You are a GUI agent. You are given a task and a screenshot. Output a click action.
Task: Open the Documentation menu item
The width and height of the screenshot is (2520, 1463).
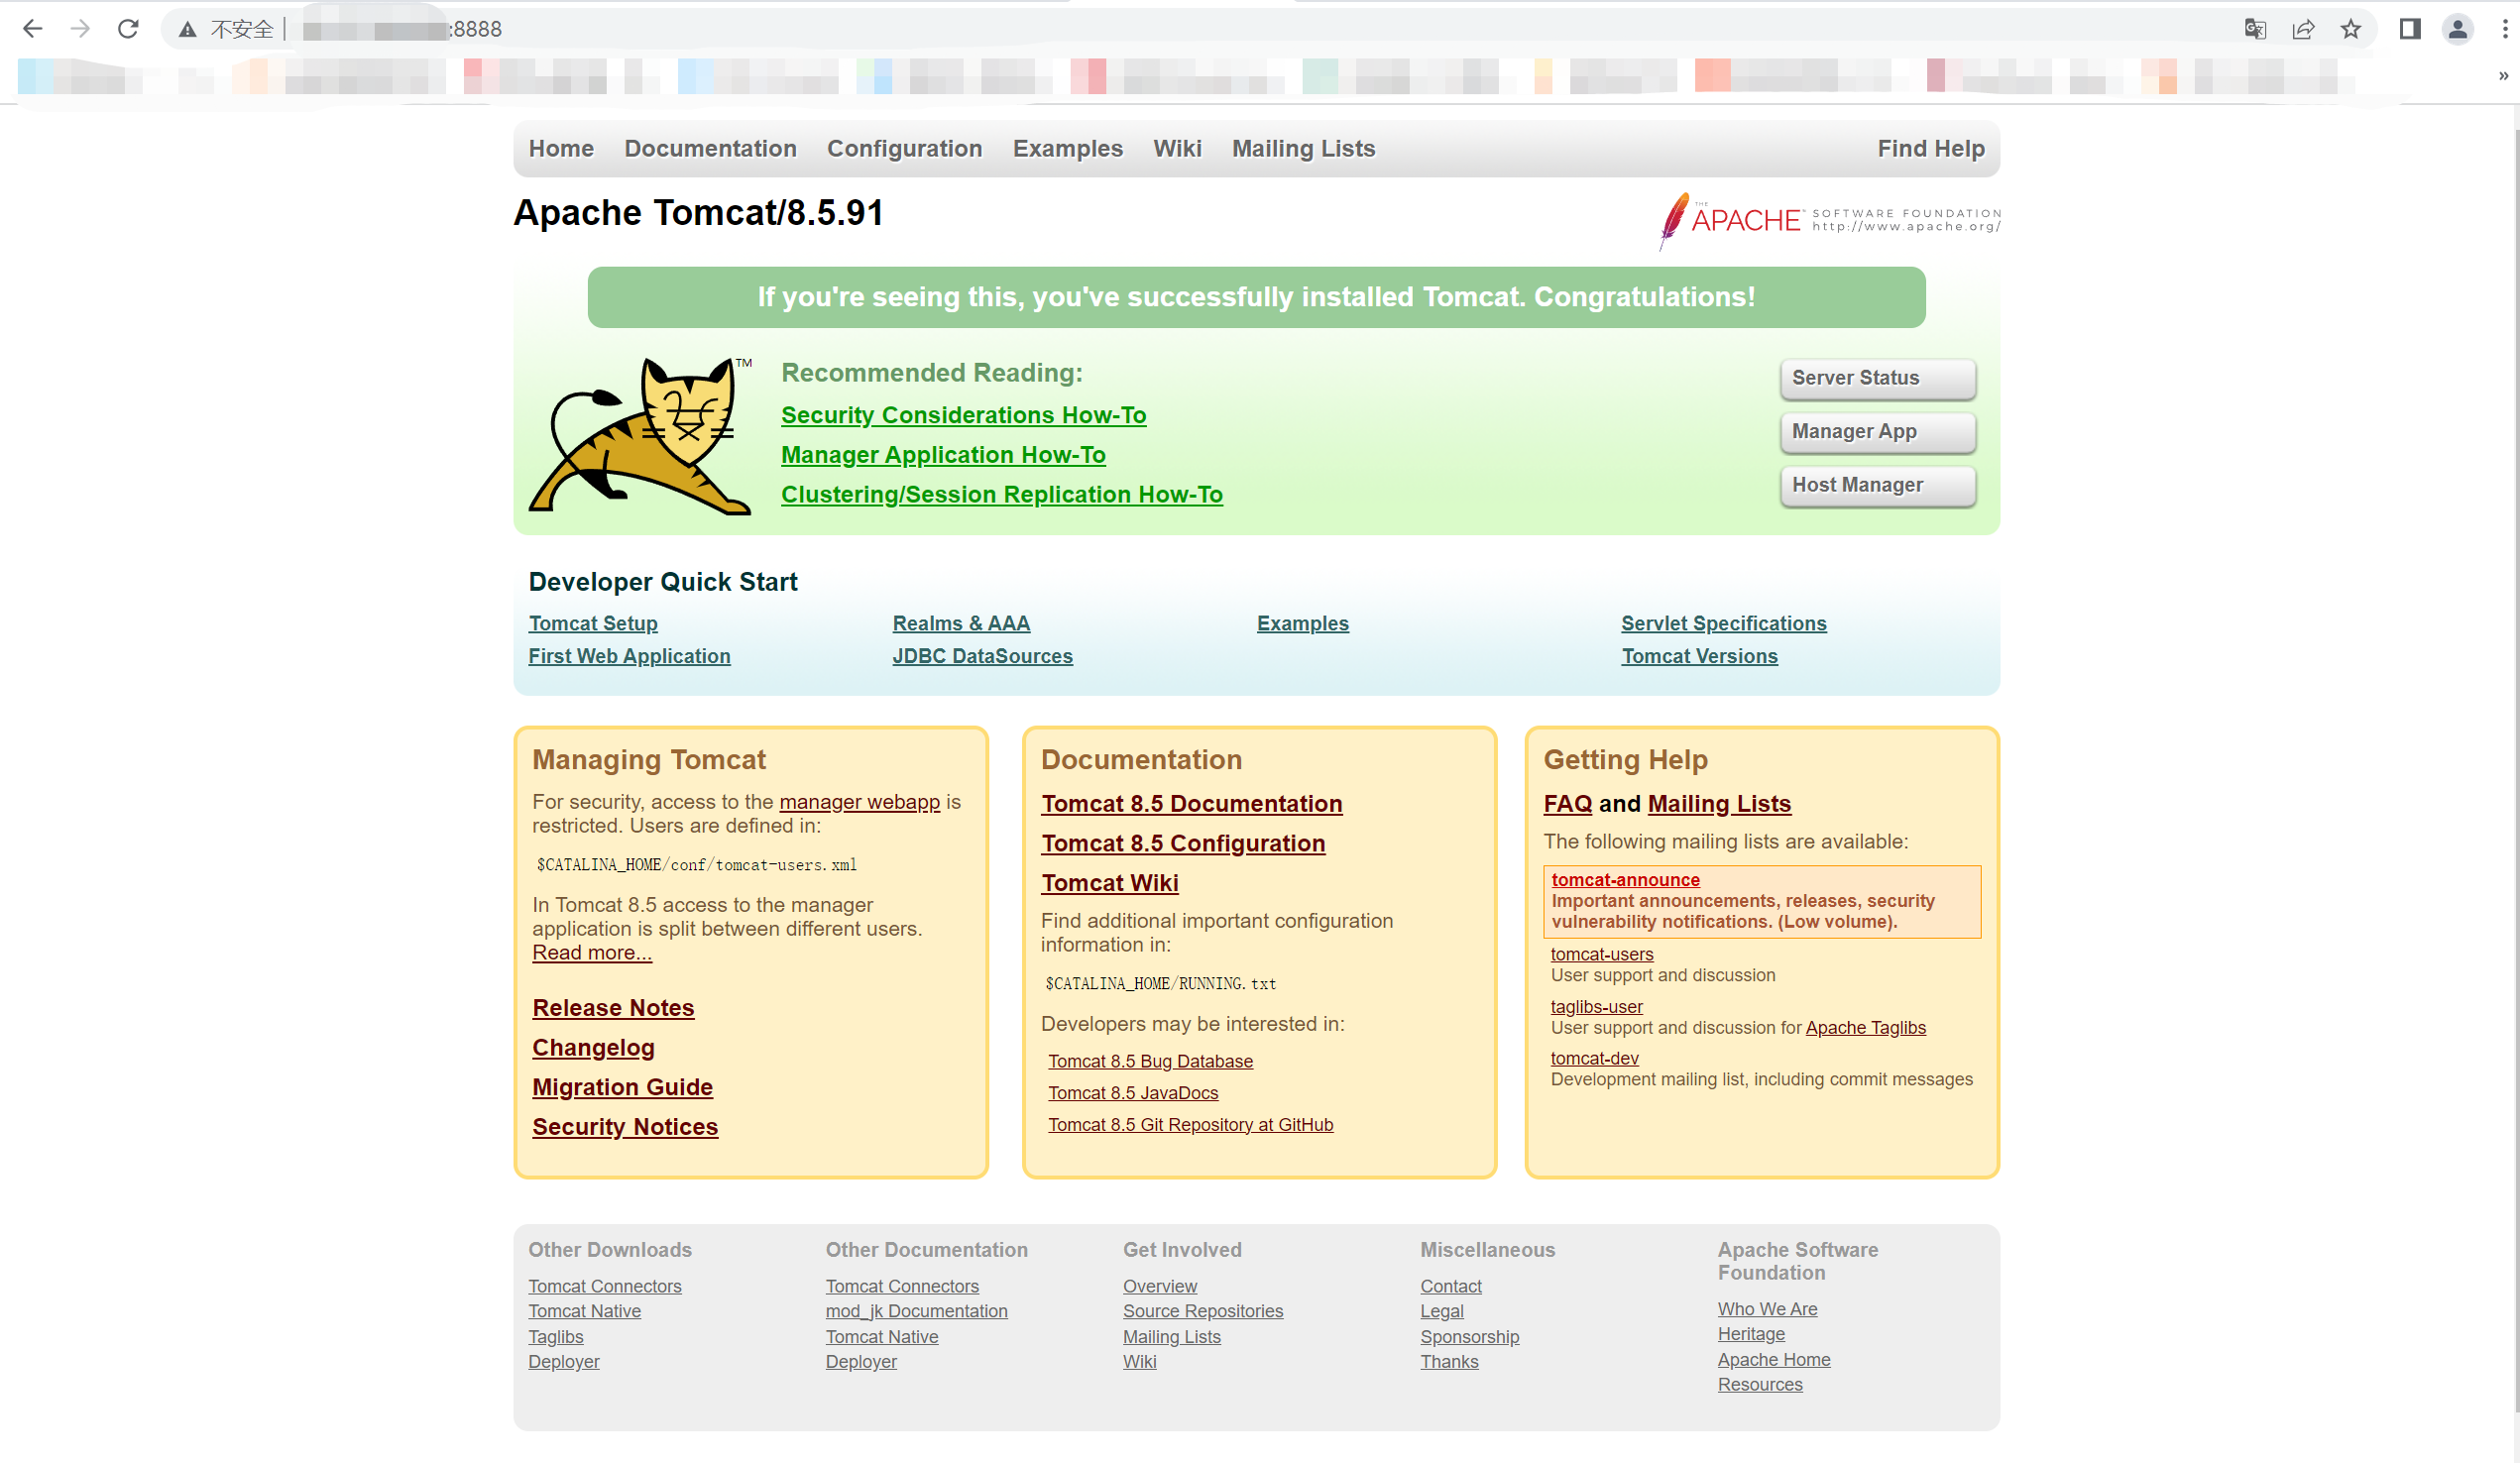point(710,148)
